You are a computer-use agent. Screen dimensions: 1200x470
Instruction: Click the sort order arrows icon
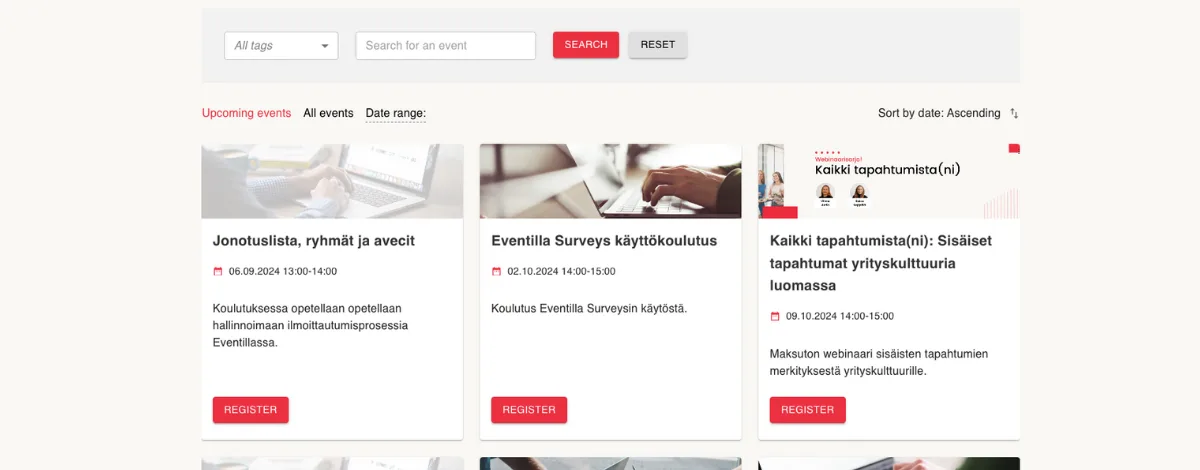(x=1014, y=113)
